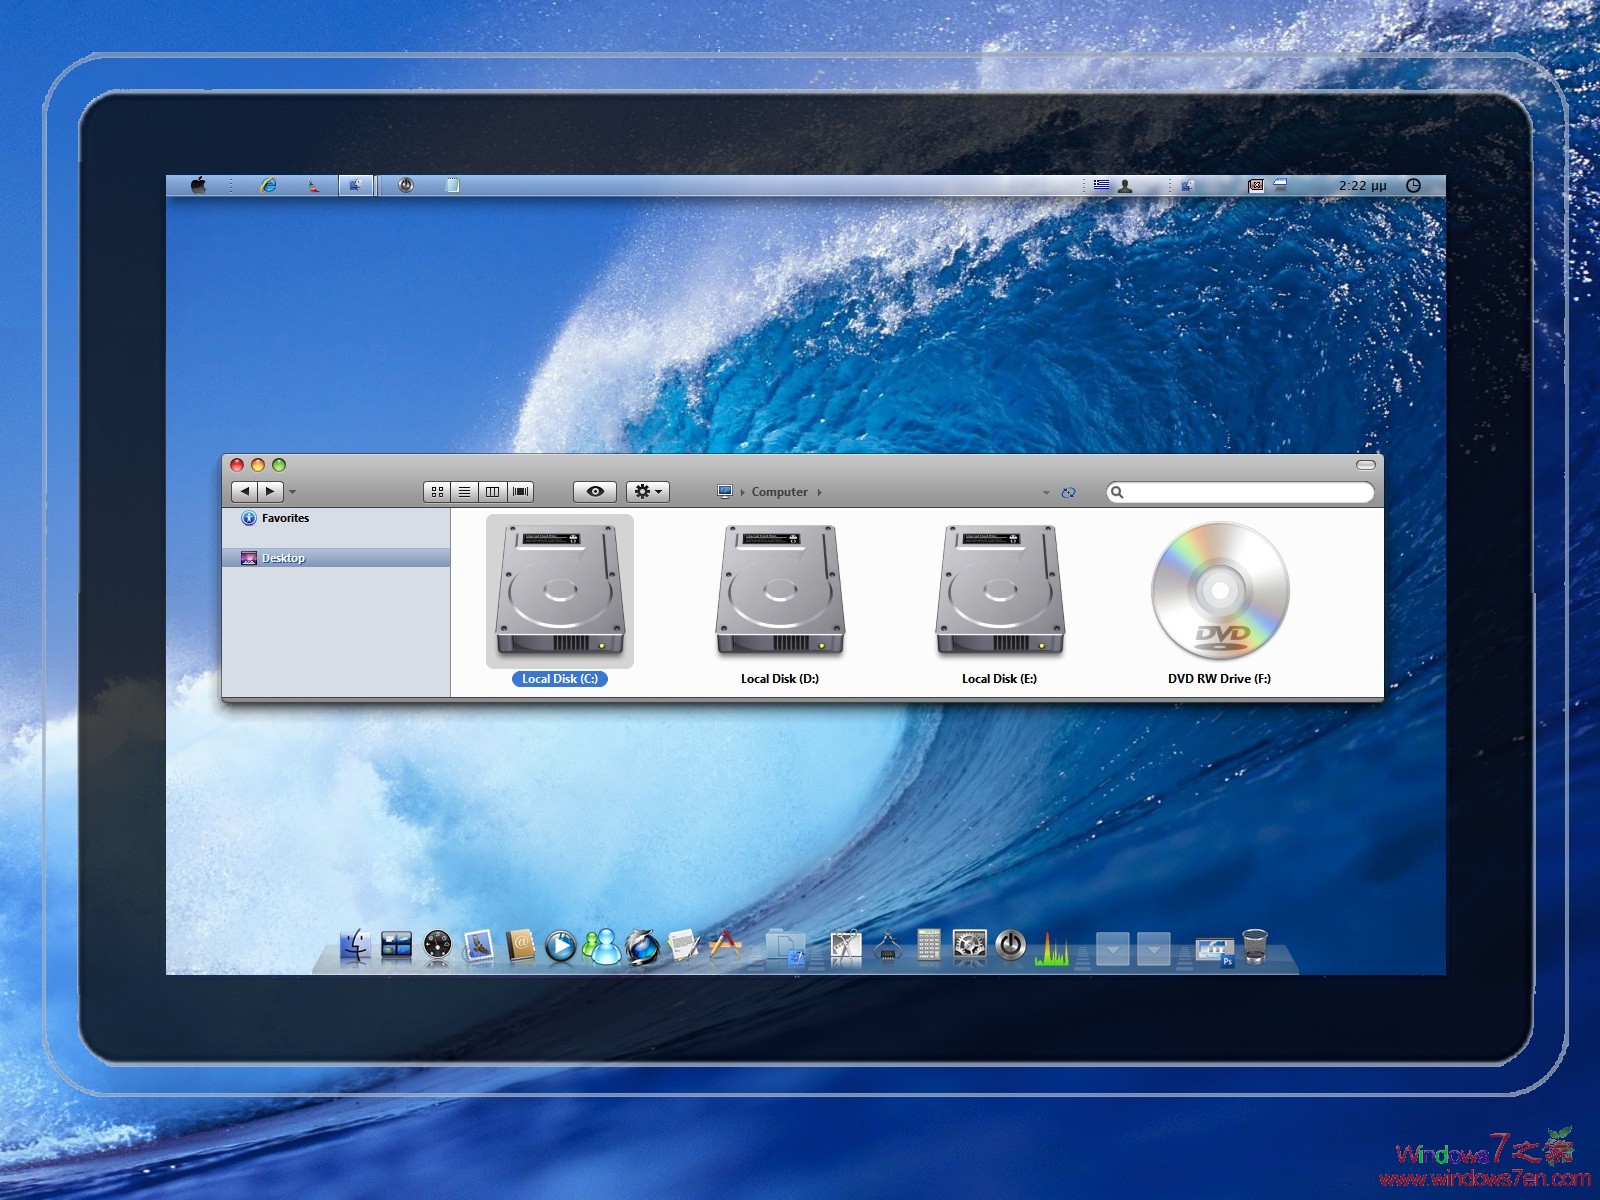Open Quick Look with the eye icon
This screenshot has width=1600, height=1200.
coord(595,491)
